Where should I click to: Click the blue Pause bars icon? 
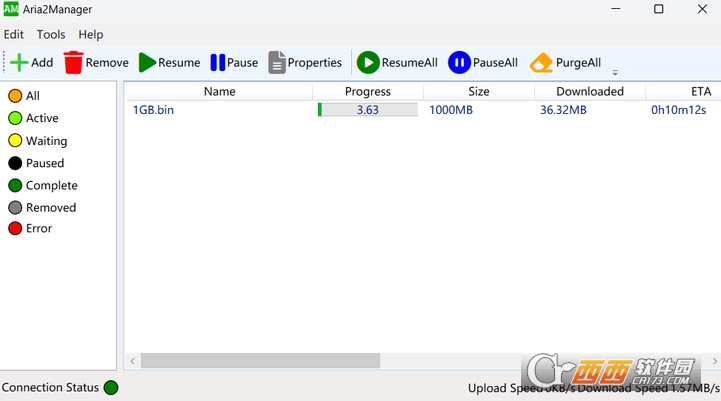(x=217, y=63)
